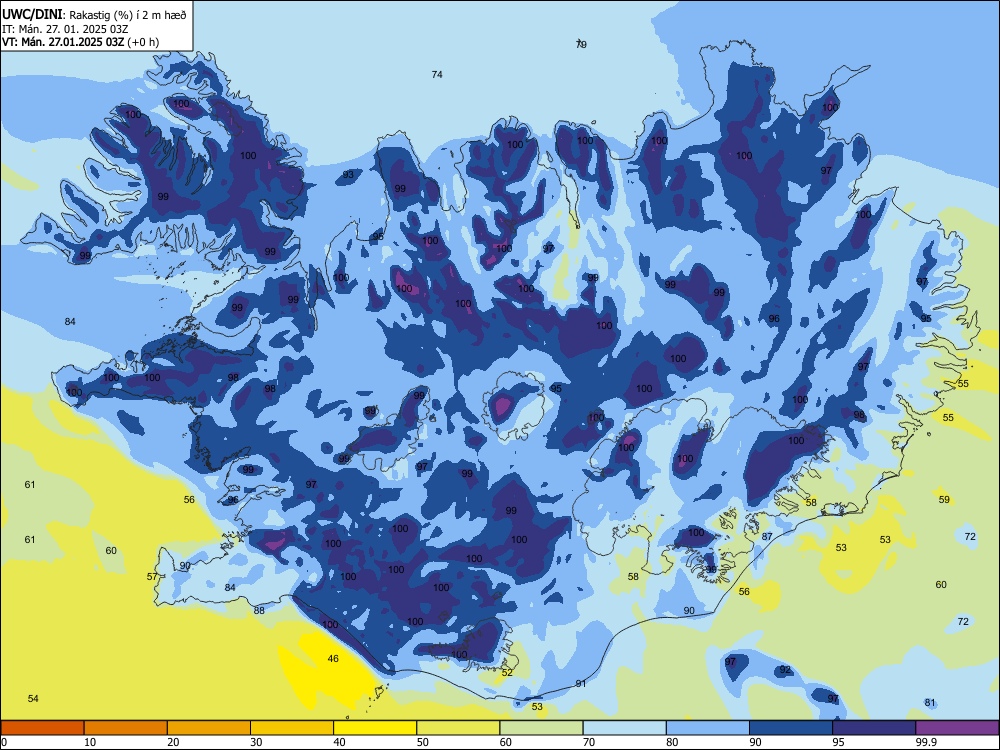
Task: Click the map value '57' on the Reykjanes peninsula
Action: pyautogui.click(x=152, y=577)
